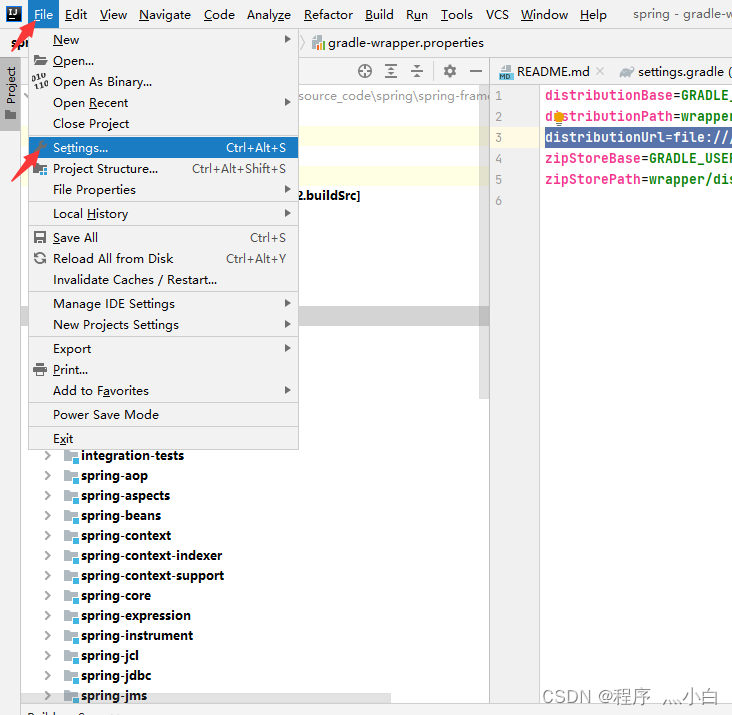Screen dimensions: 732x715
Task: Select Open Recent submenu
Action: pyautogui.click(x=163, y=103)
